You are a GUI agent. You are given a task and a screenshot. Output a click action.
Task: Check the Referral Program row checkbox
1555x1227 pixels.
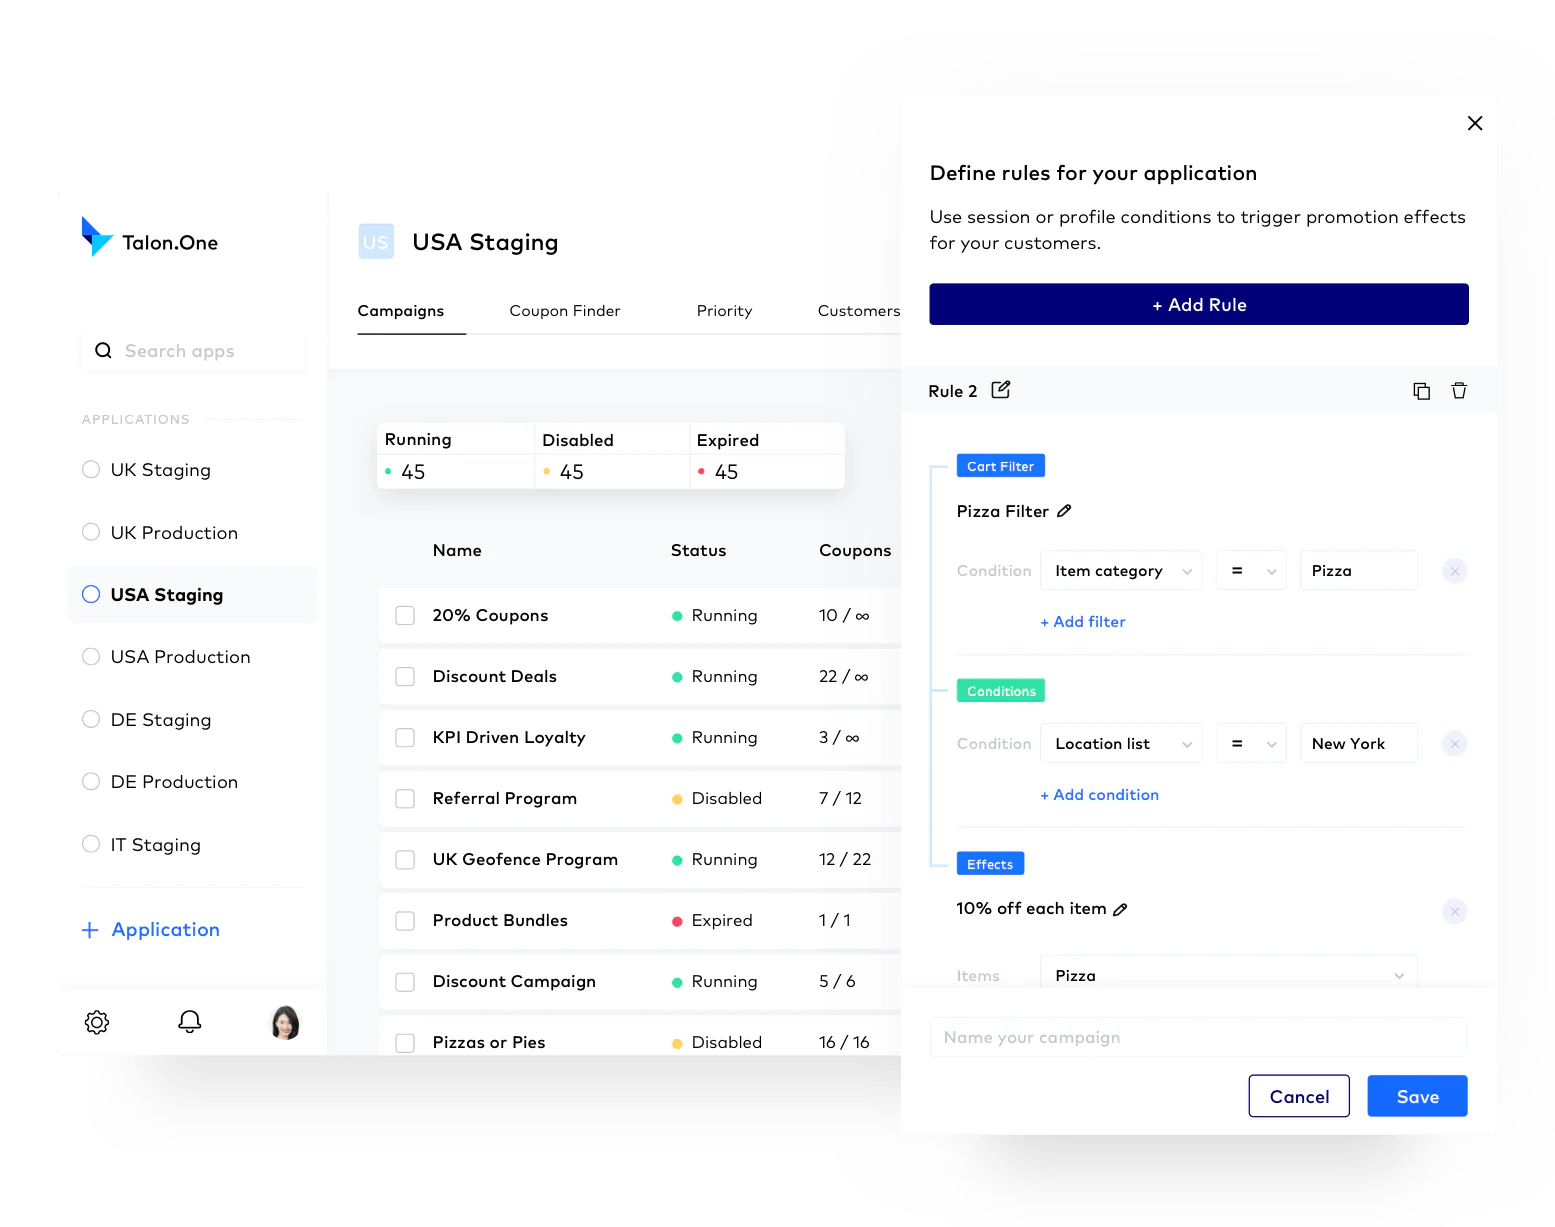[405, 799]
